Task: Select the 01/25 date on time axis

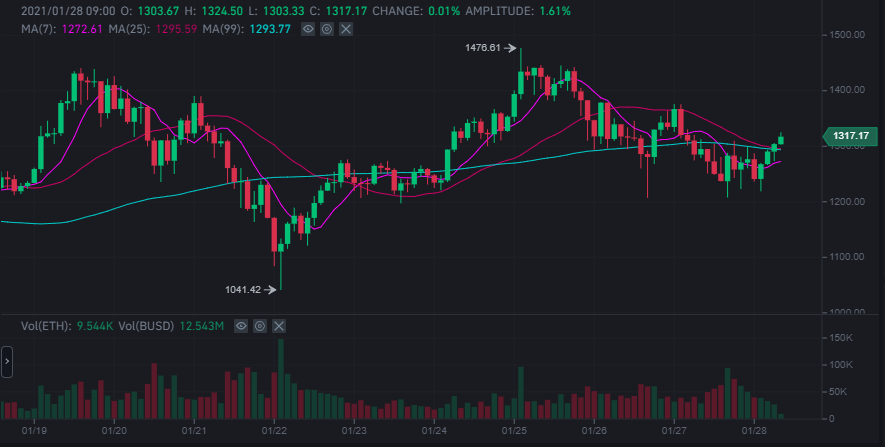Action: click(514, 431)
